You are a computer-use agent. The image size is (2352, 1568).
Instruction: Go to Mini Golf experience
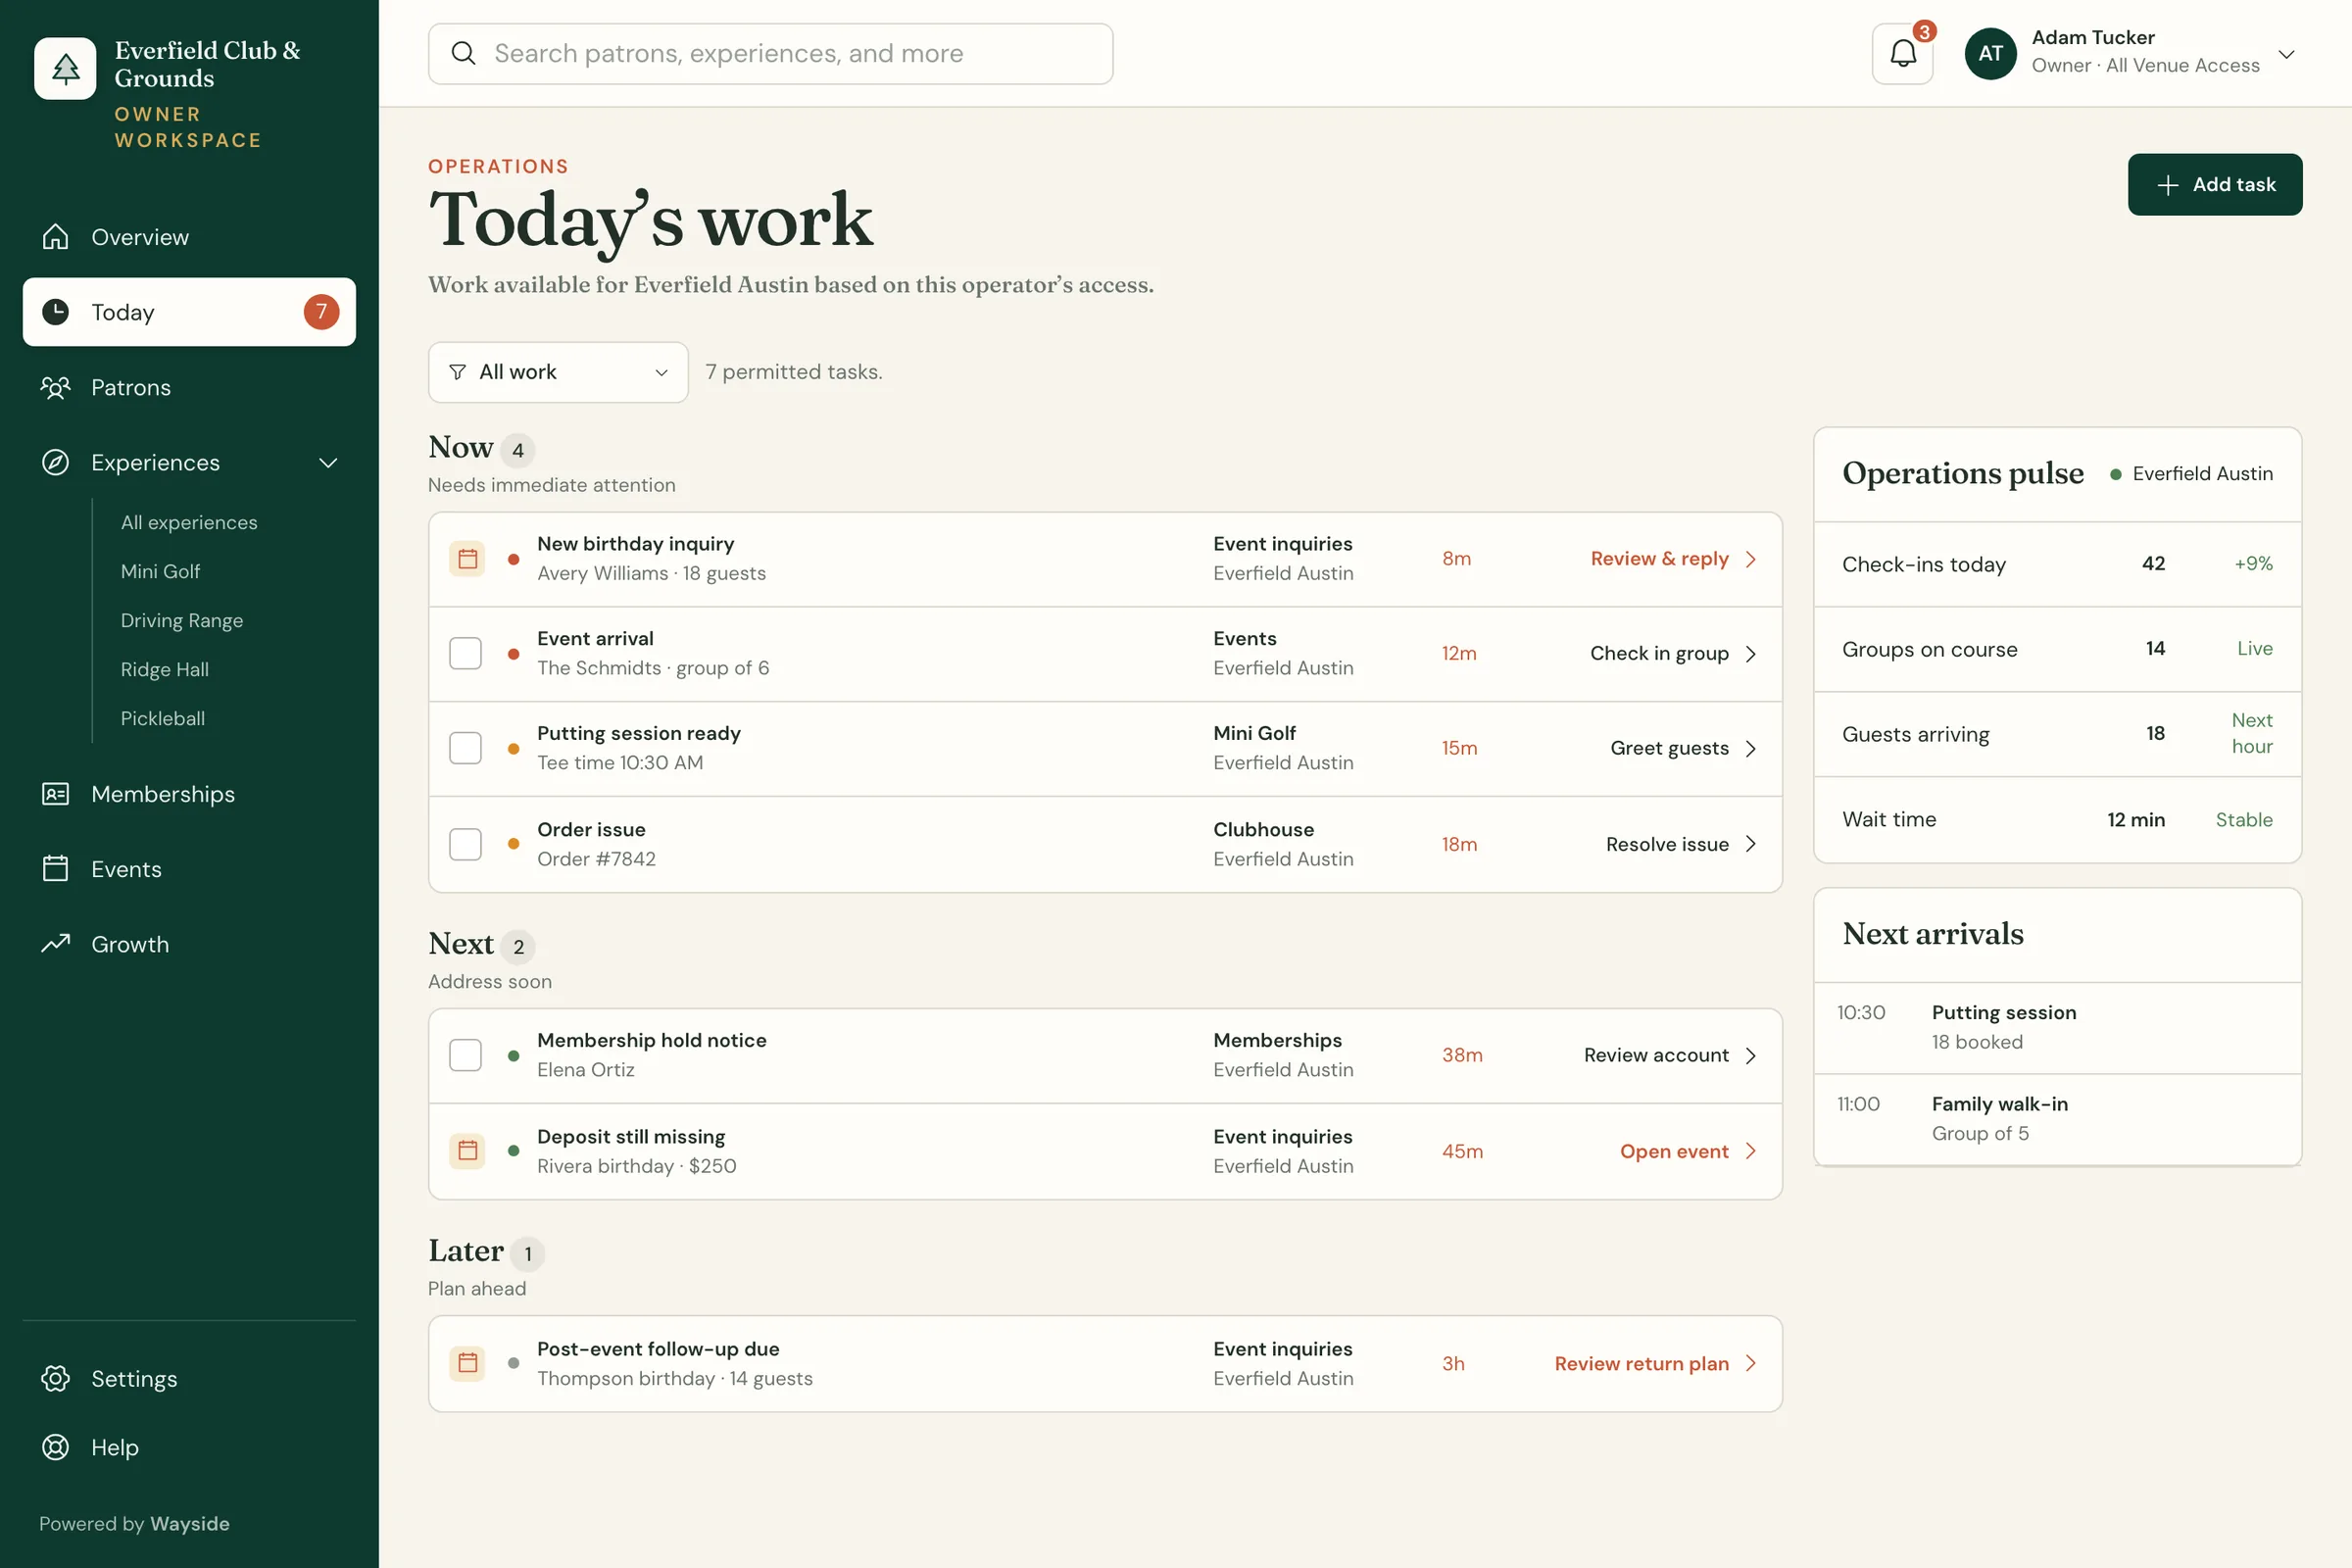click(160, 571)
